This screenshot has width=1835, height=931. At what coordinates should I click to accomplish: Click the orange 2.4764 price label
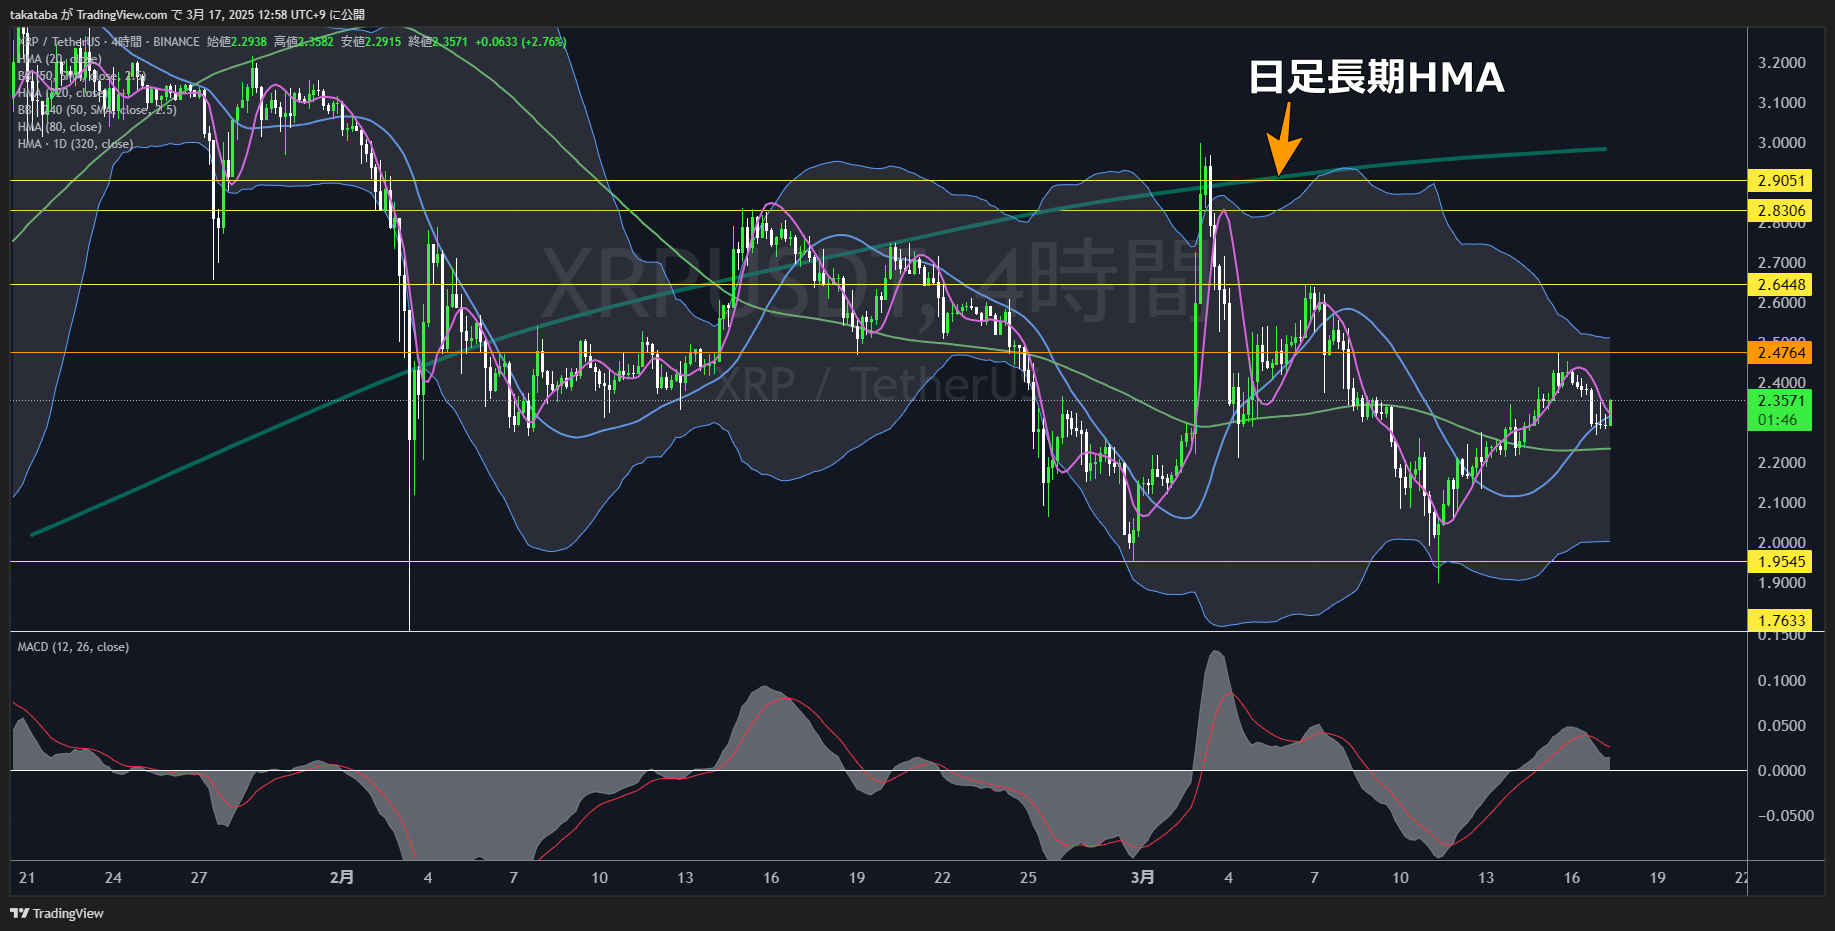click(1781, 353)
